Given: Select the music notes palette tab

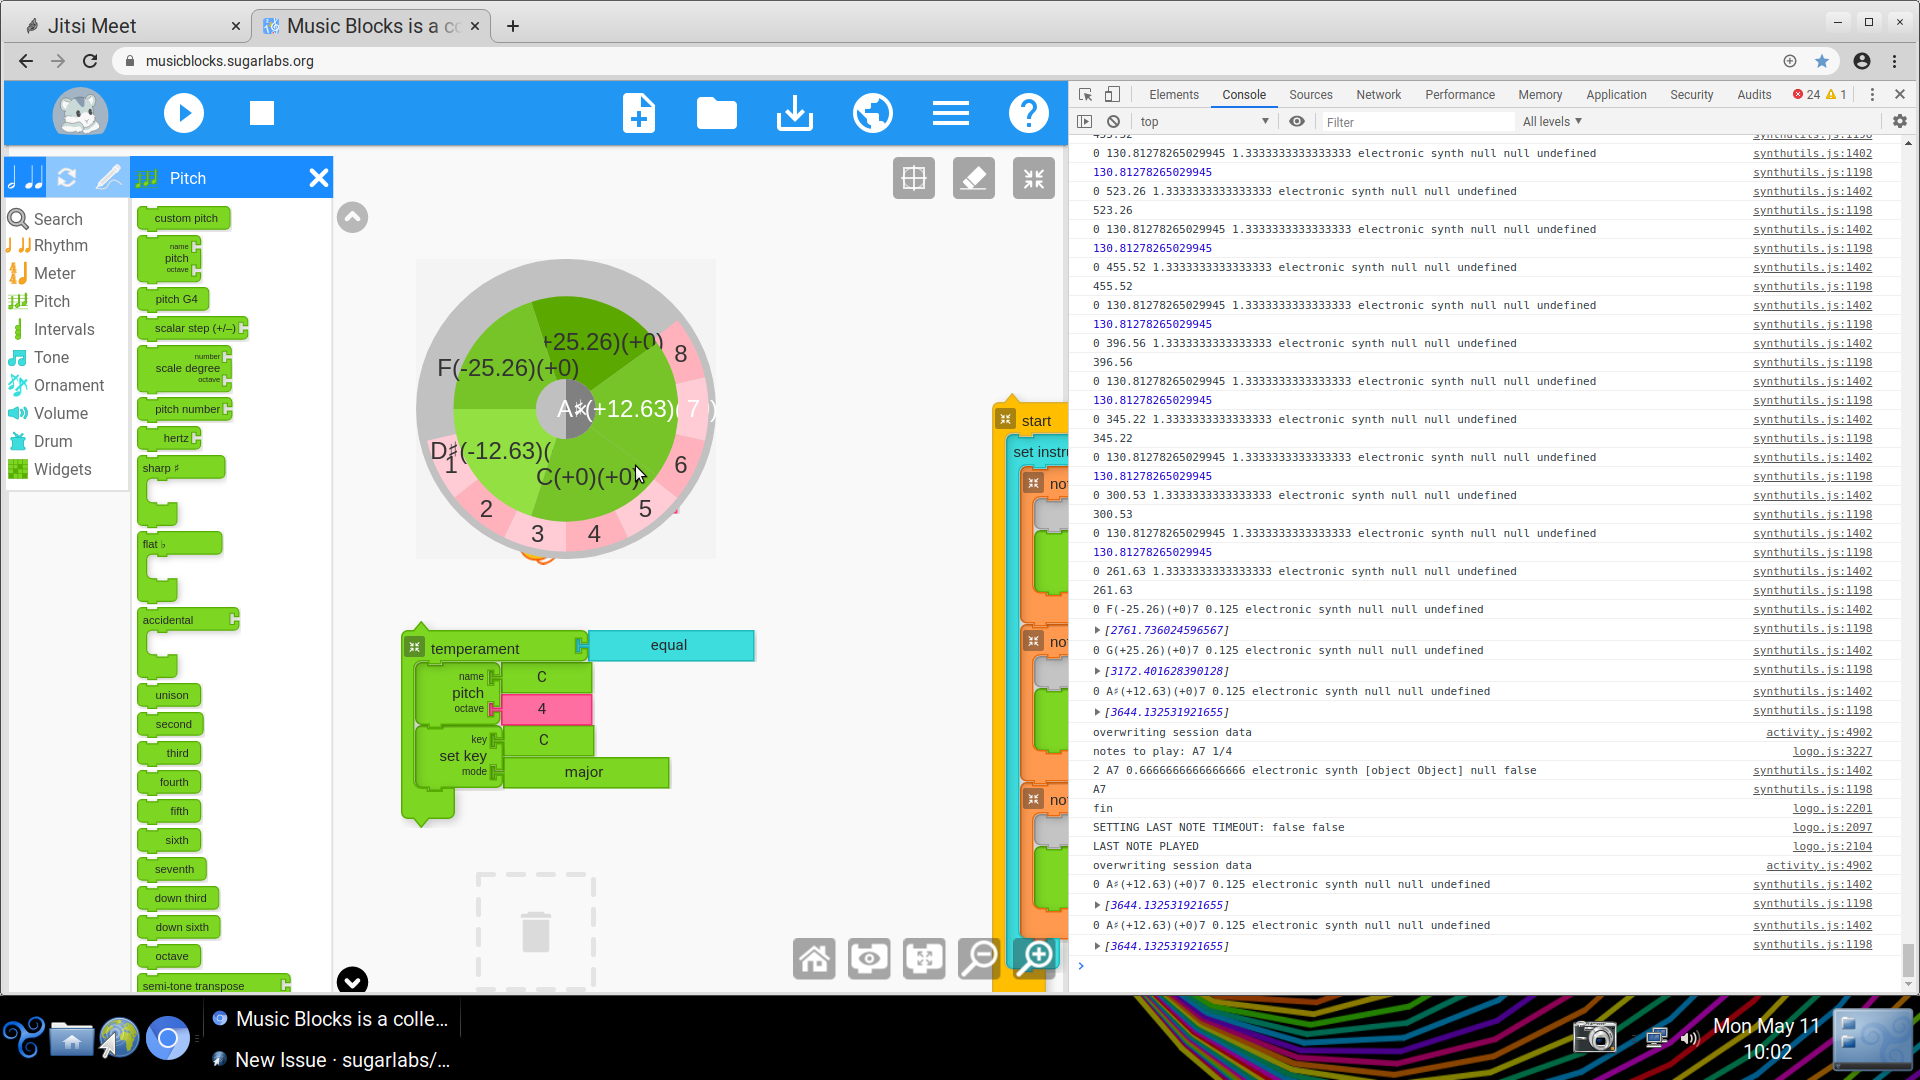Looking at the screenshot, I should coord(26,178).
